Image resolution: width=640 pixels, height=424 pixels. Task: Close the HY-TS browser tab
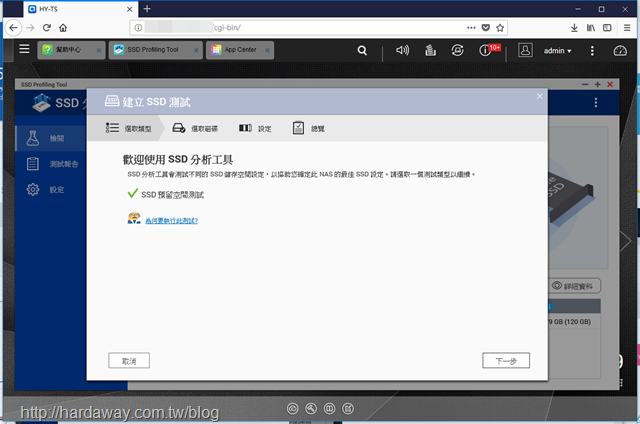(x=129, y=9)
